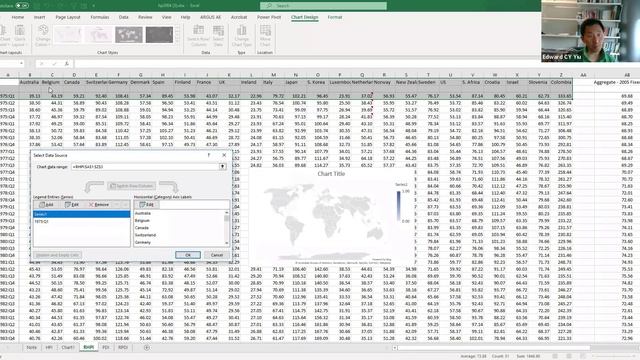The width and height of the screenshot is (640, 360).
Task: Close the Select Data Source dialog
Action: (x=224, y=155)
